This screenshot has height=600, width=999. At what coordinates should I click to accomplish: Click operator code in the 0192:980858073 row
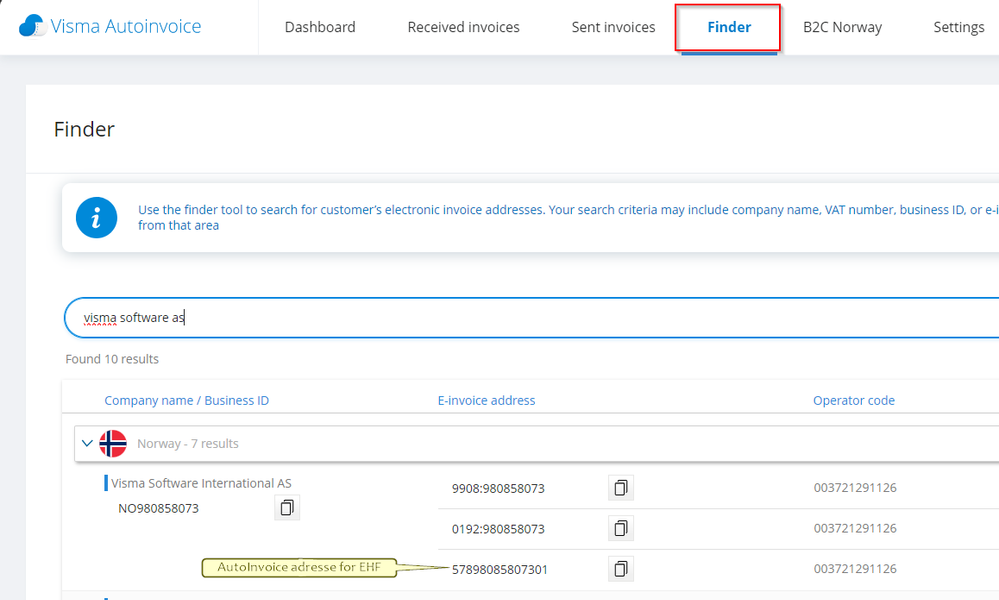click(855, 528)
